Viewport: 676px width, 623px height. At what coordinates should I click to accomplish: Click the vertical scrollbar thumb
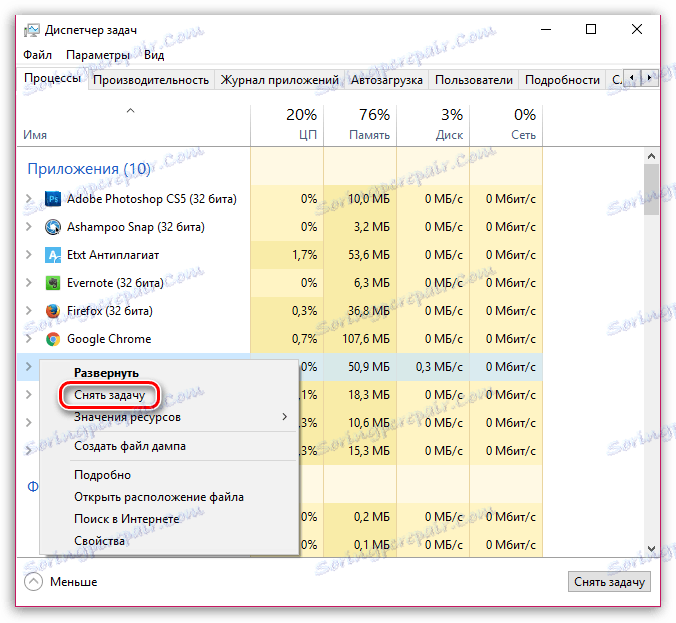pyautogui.click(x=651, y=189)
